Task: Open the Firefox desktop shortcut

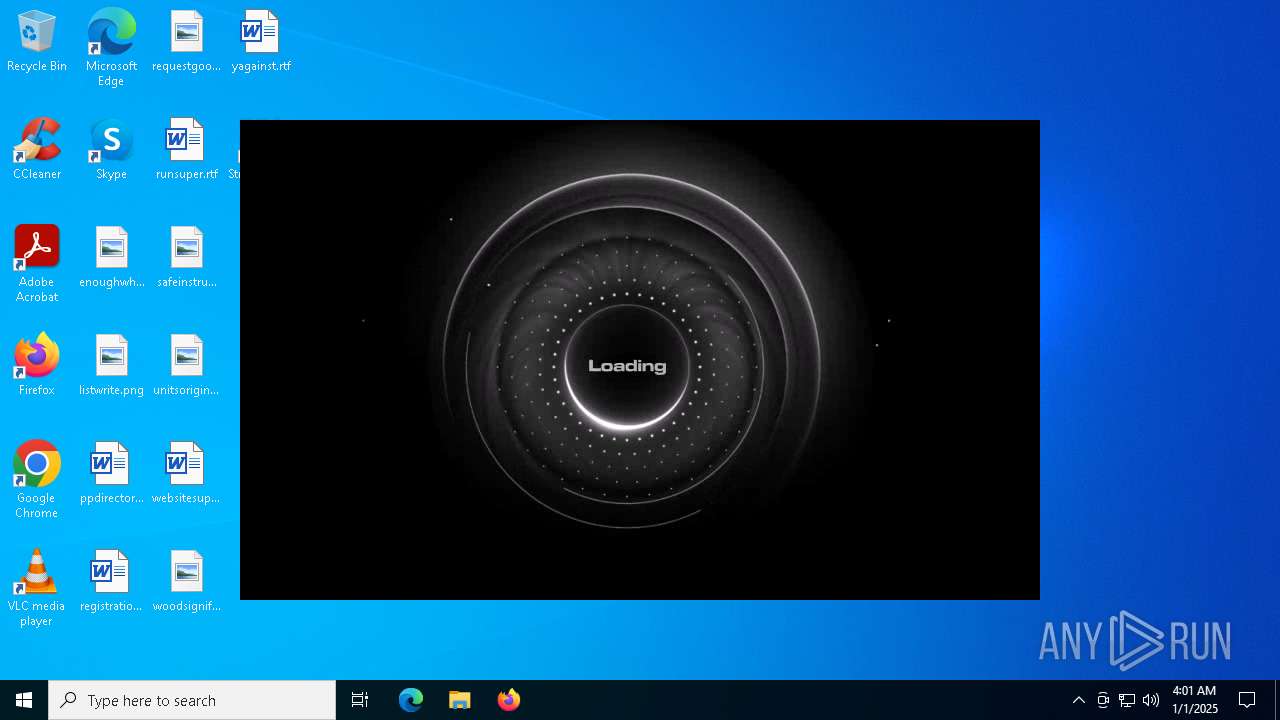Action: 37,365
